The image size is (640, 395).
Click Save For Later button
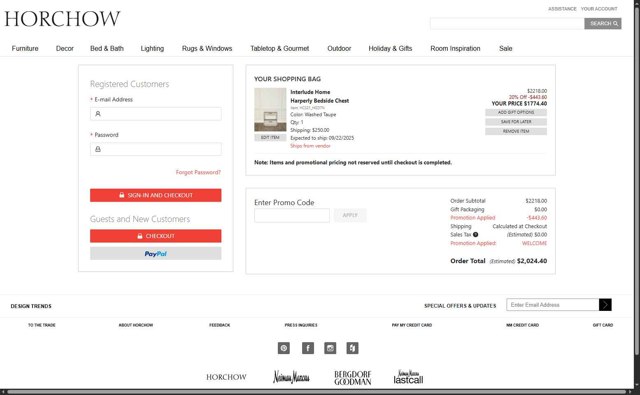tap(516, 122)
